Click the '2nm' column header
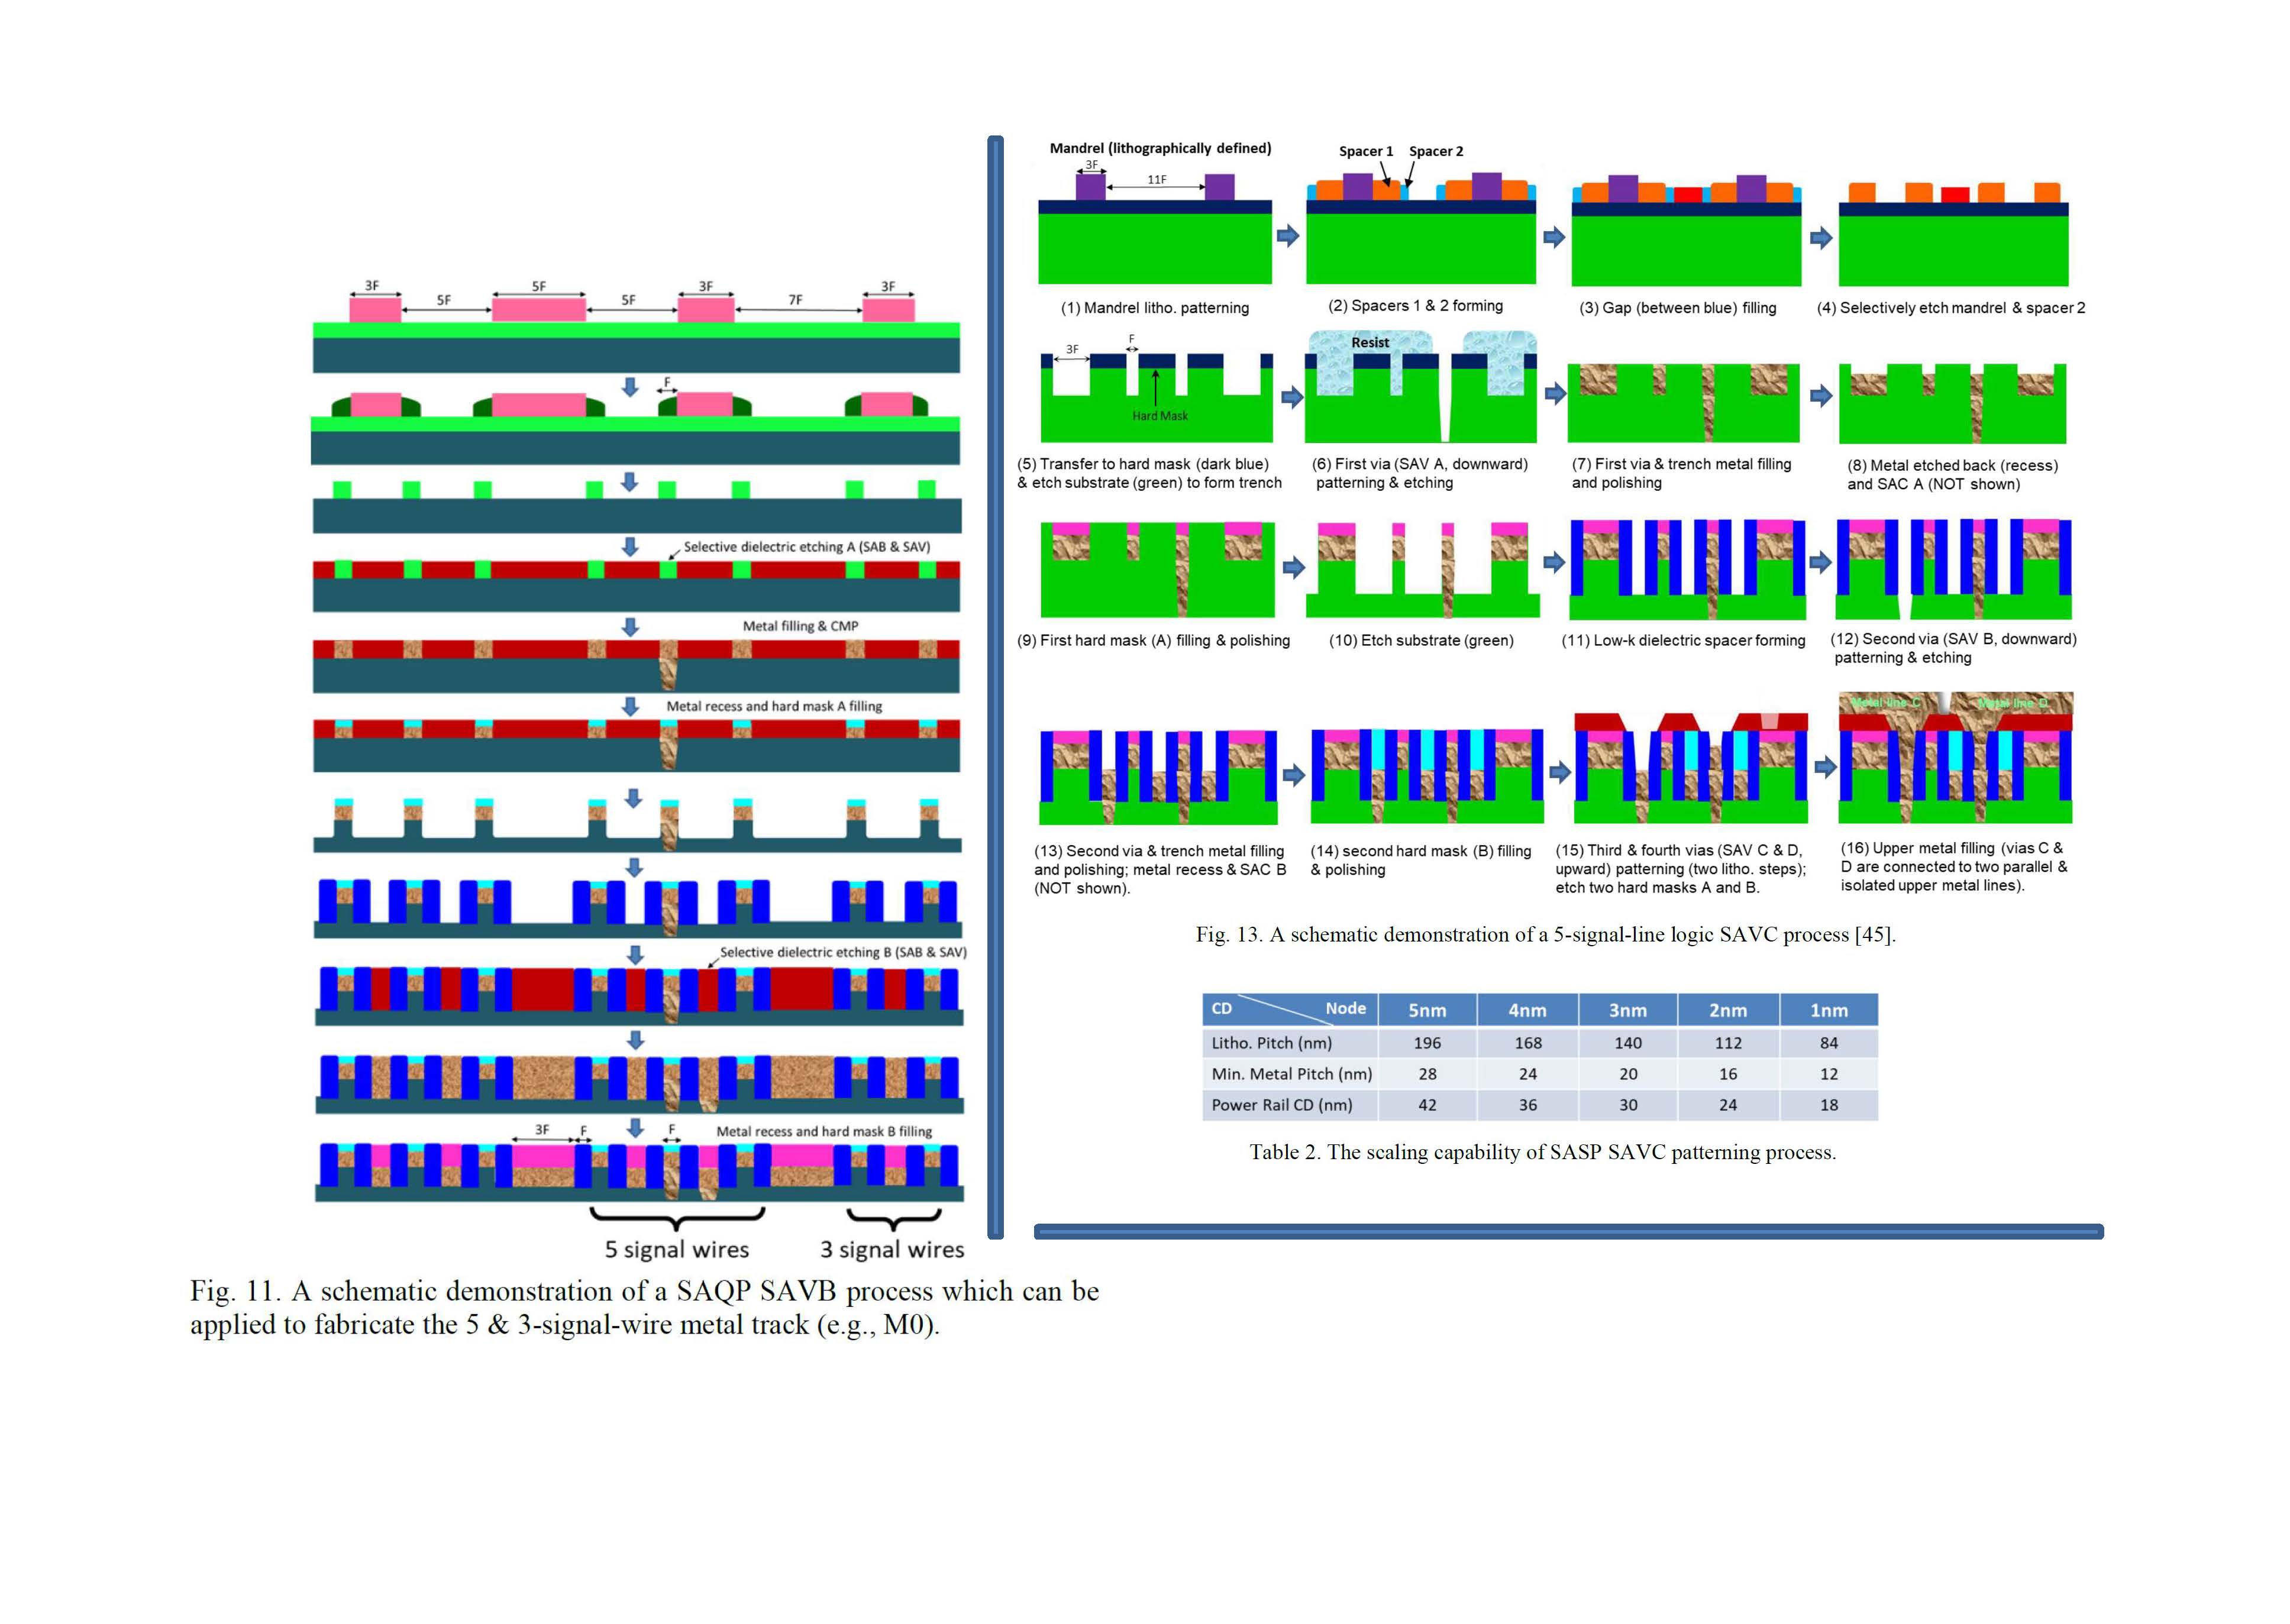 1728,1010
